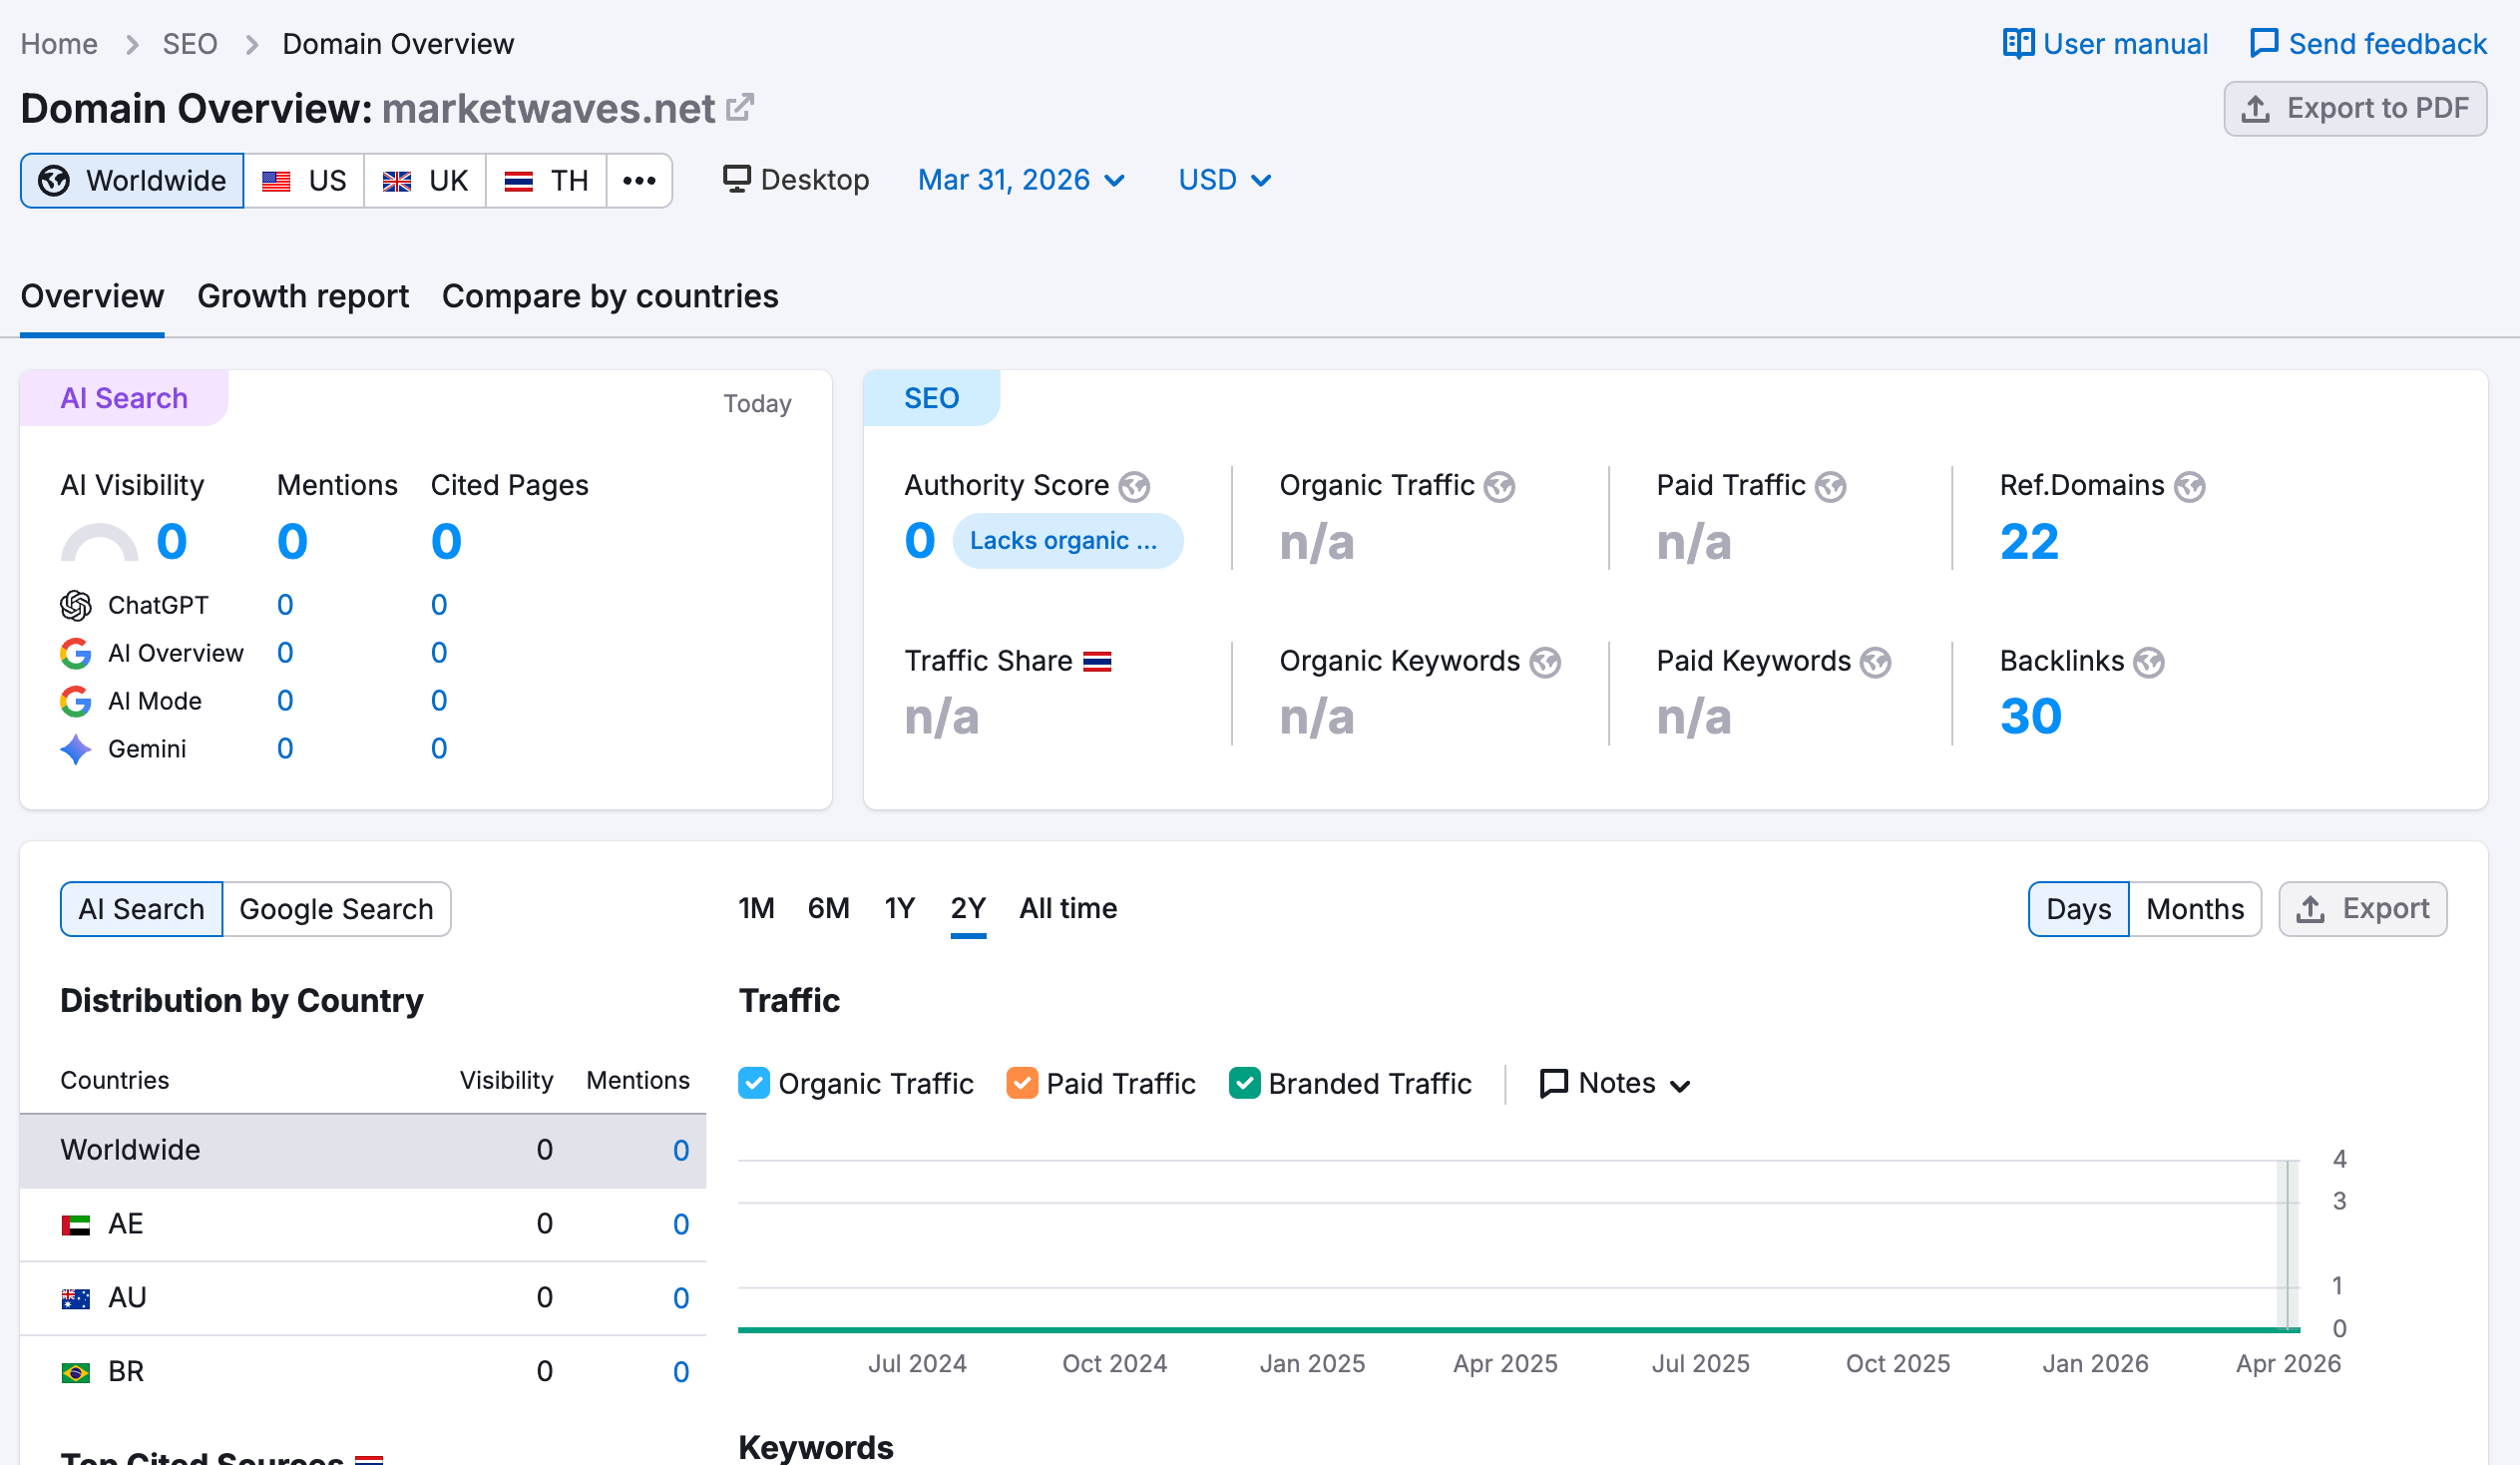Switch chart granularity to Months
2520x1465 pixels.
click(x=2195, y=909)
